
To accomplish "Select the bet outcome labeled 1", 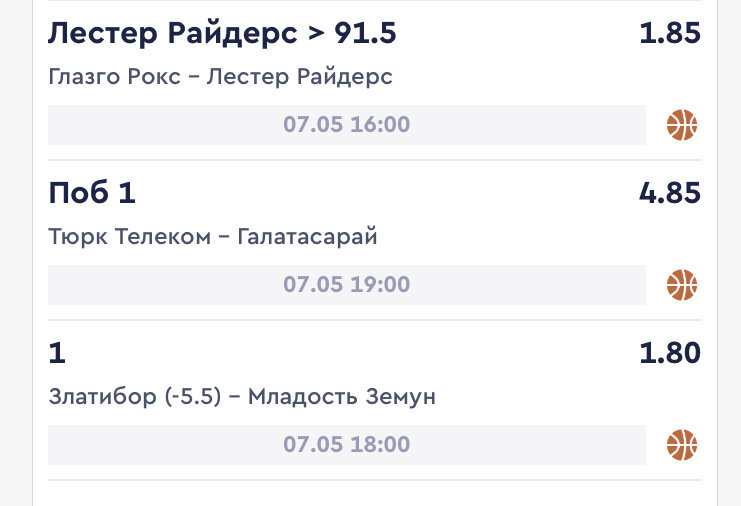I will click(57, 353).
